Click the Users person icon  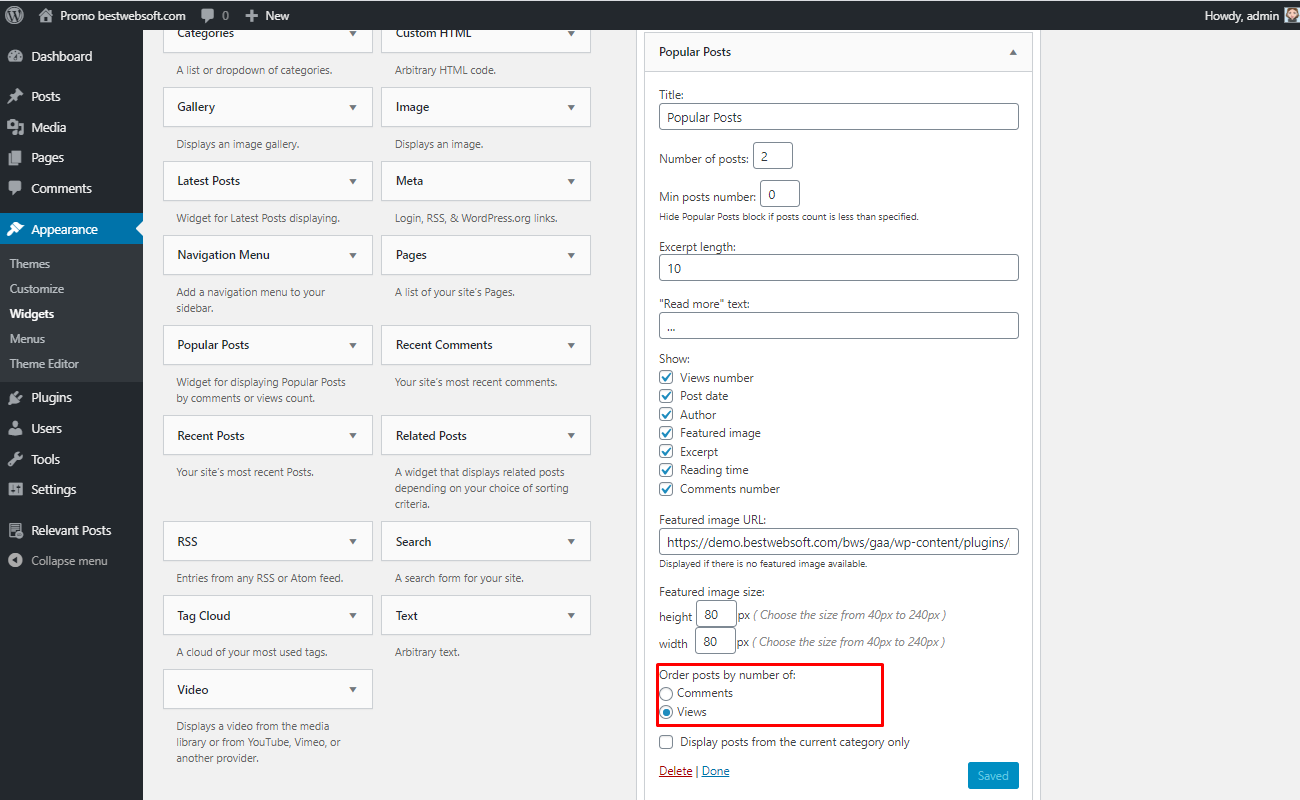(x=15, y=428)
